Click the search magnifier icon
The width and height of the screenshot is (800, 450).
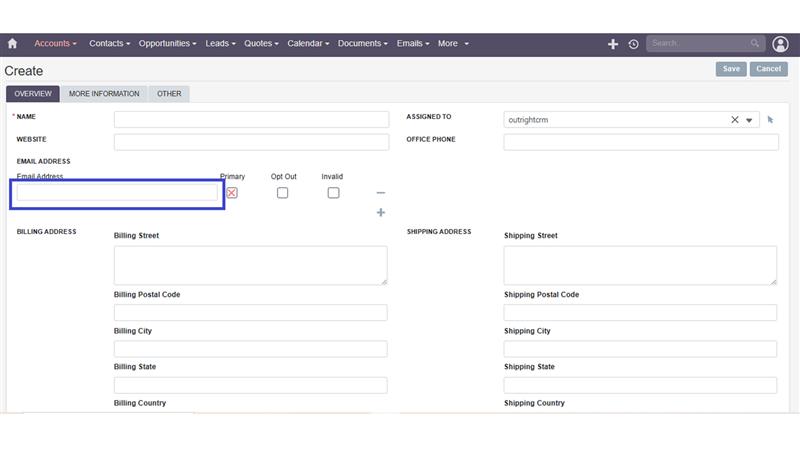(x=754, y=43)
